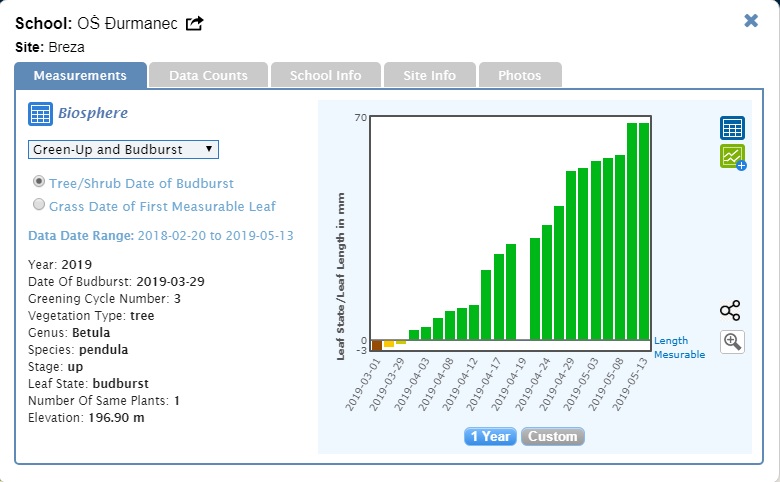The height and width of the screenshot is (482, 780).
Task: Click the green add-to-plot chart icon
Action: coord(733,157)
